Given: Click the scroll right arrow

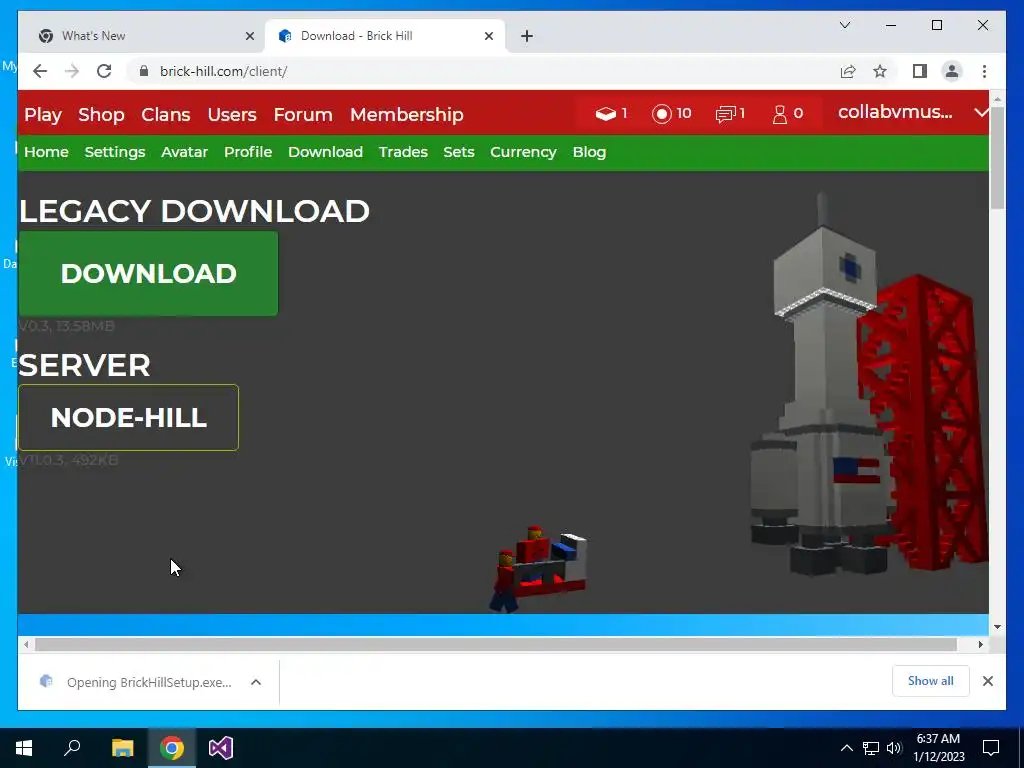Looking at the screenshot, I should (980, 645).
